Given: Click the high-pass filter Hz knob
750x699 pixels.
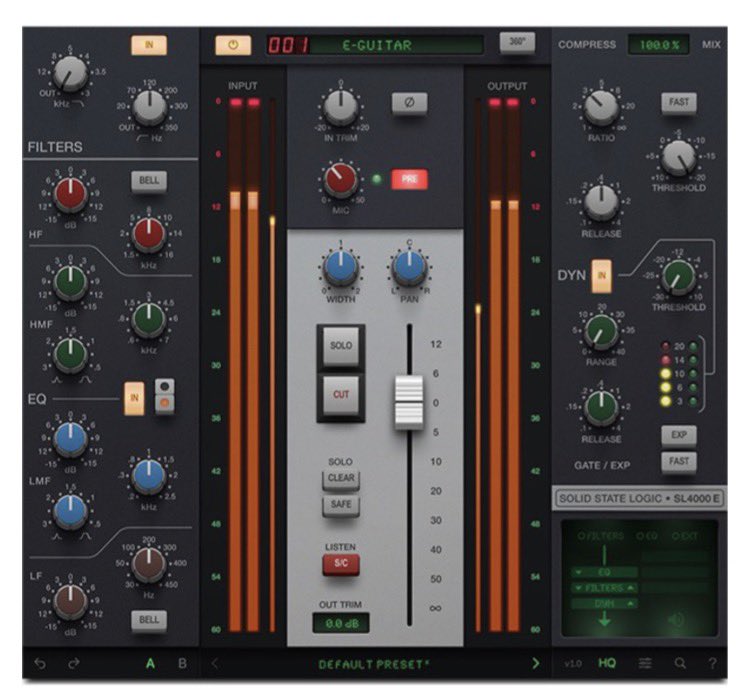Looking at the screenshot, I should click(149, 107).
